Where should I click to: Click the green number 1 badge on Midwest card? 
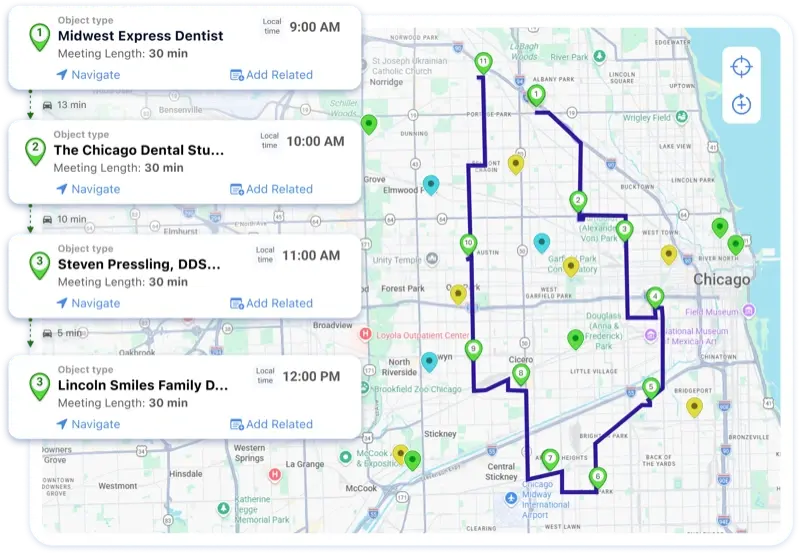click(x=39, y=37)
